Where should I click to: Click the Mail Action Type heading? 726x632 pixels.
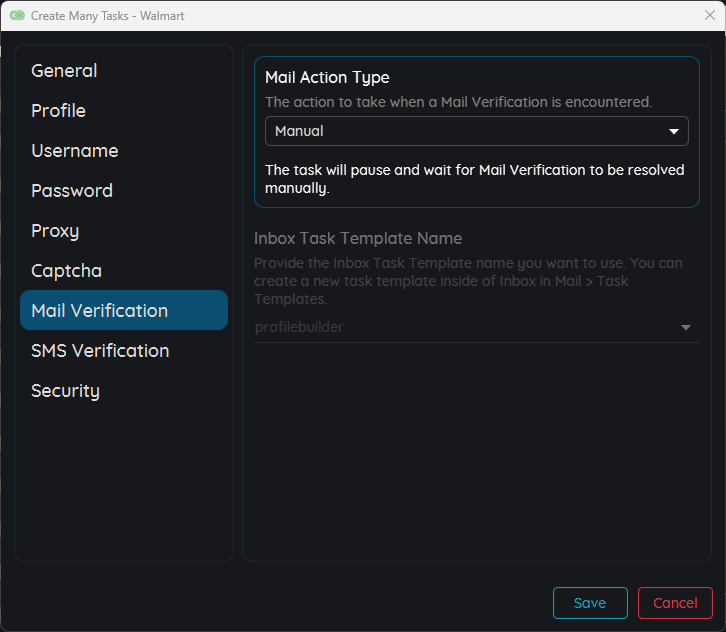point(327,78)
